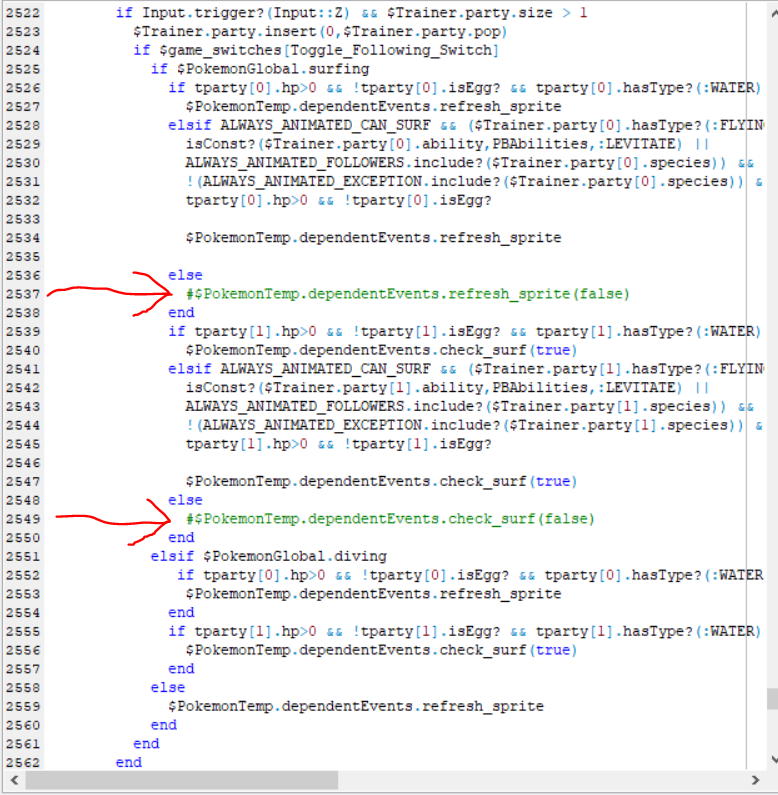Click horizontal scrollbar left arrow
Image resolution: width=778 pixels, height=795 pixels.
[x=14, y=780]
